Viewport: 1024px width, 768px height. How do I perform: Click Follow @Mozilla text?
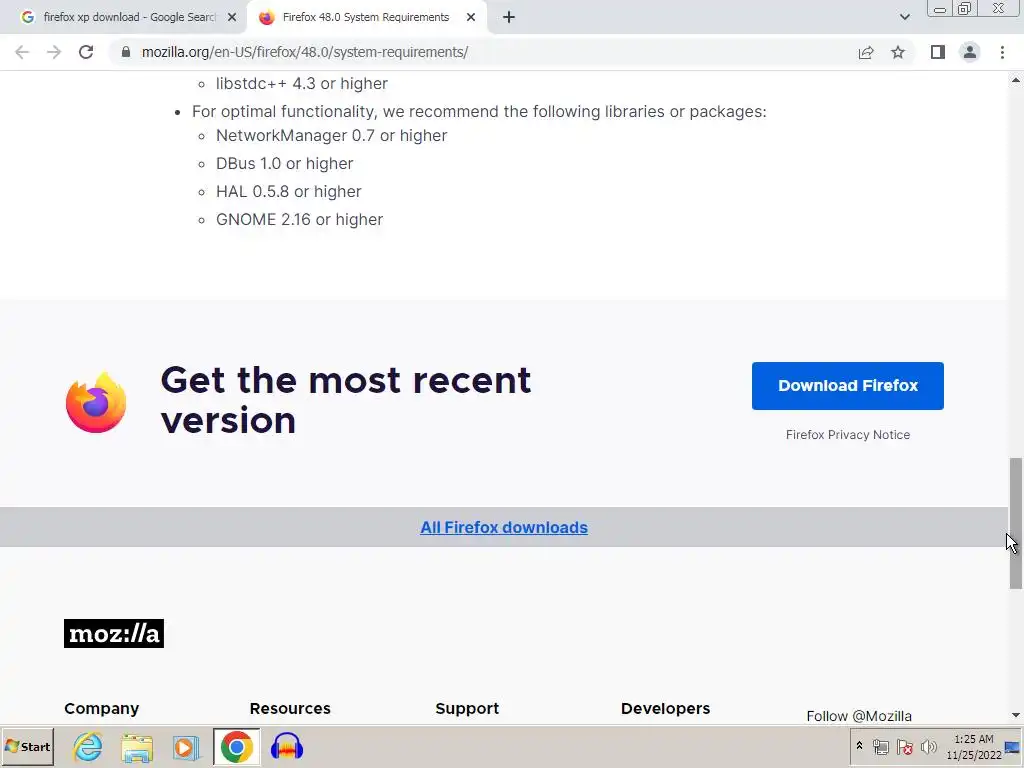(x=859, y=716)
